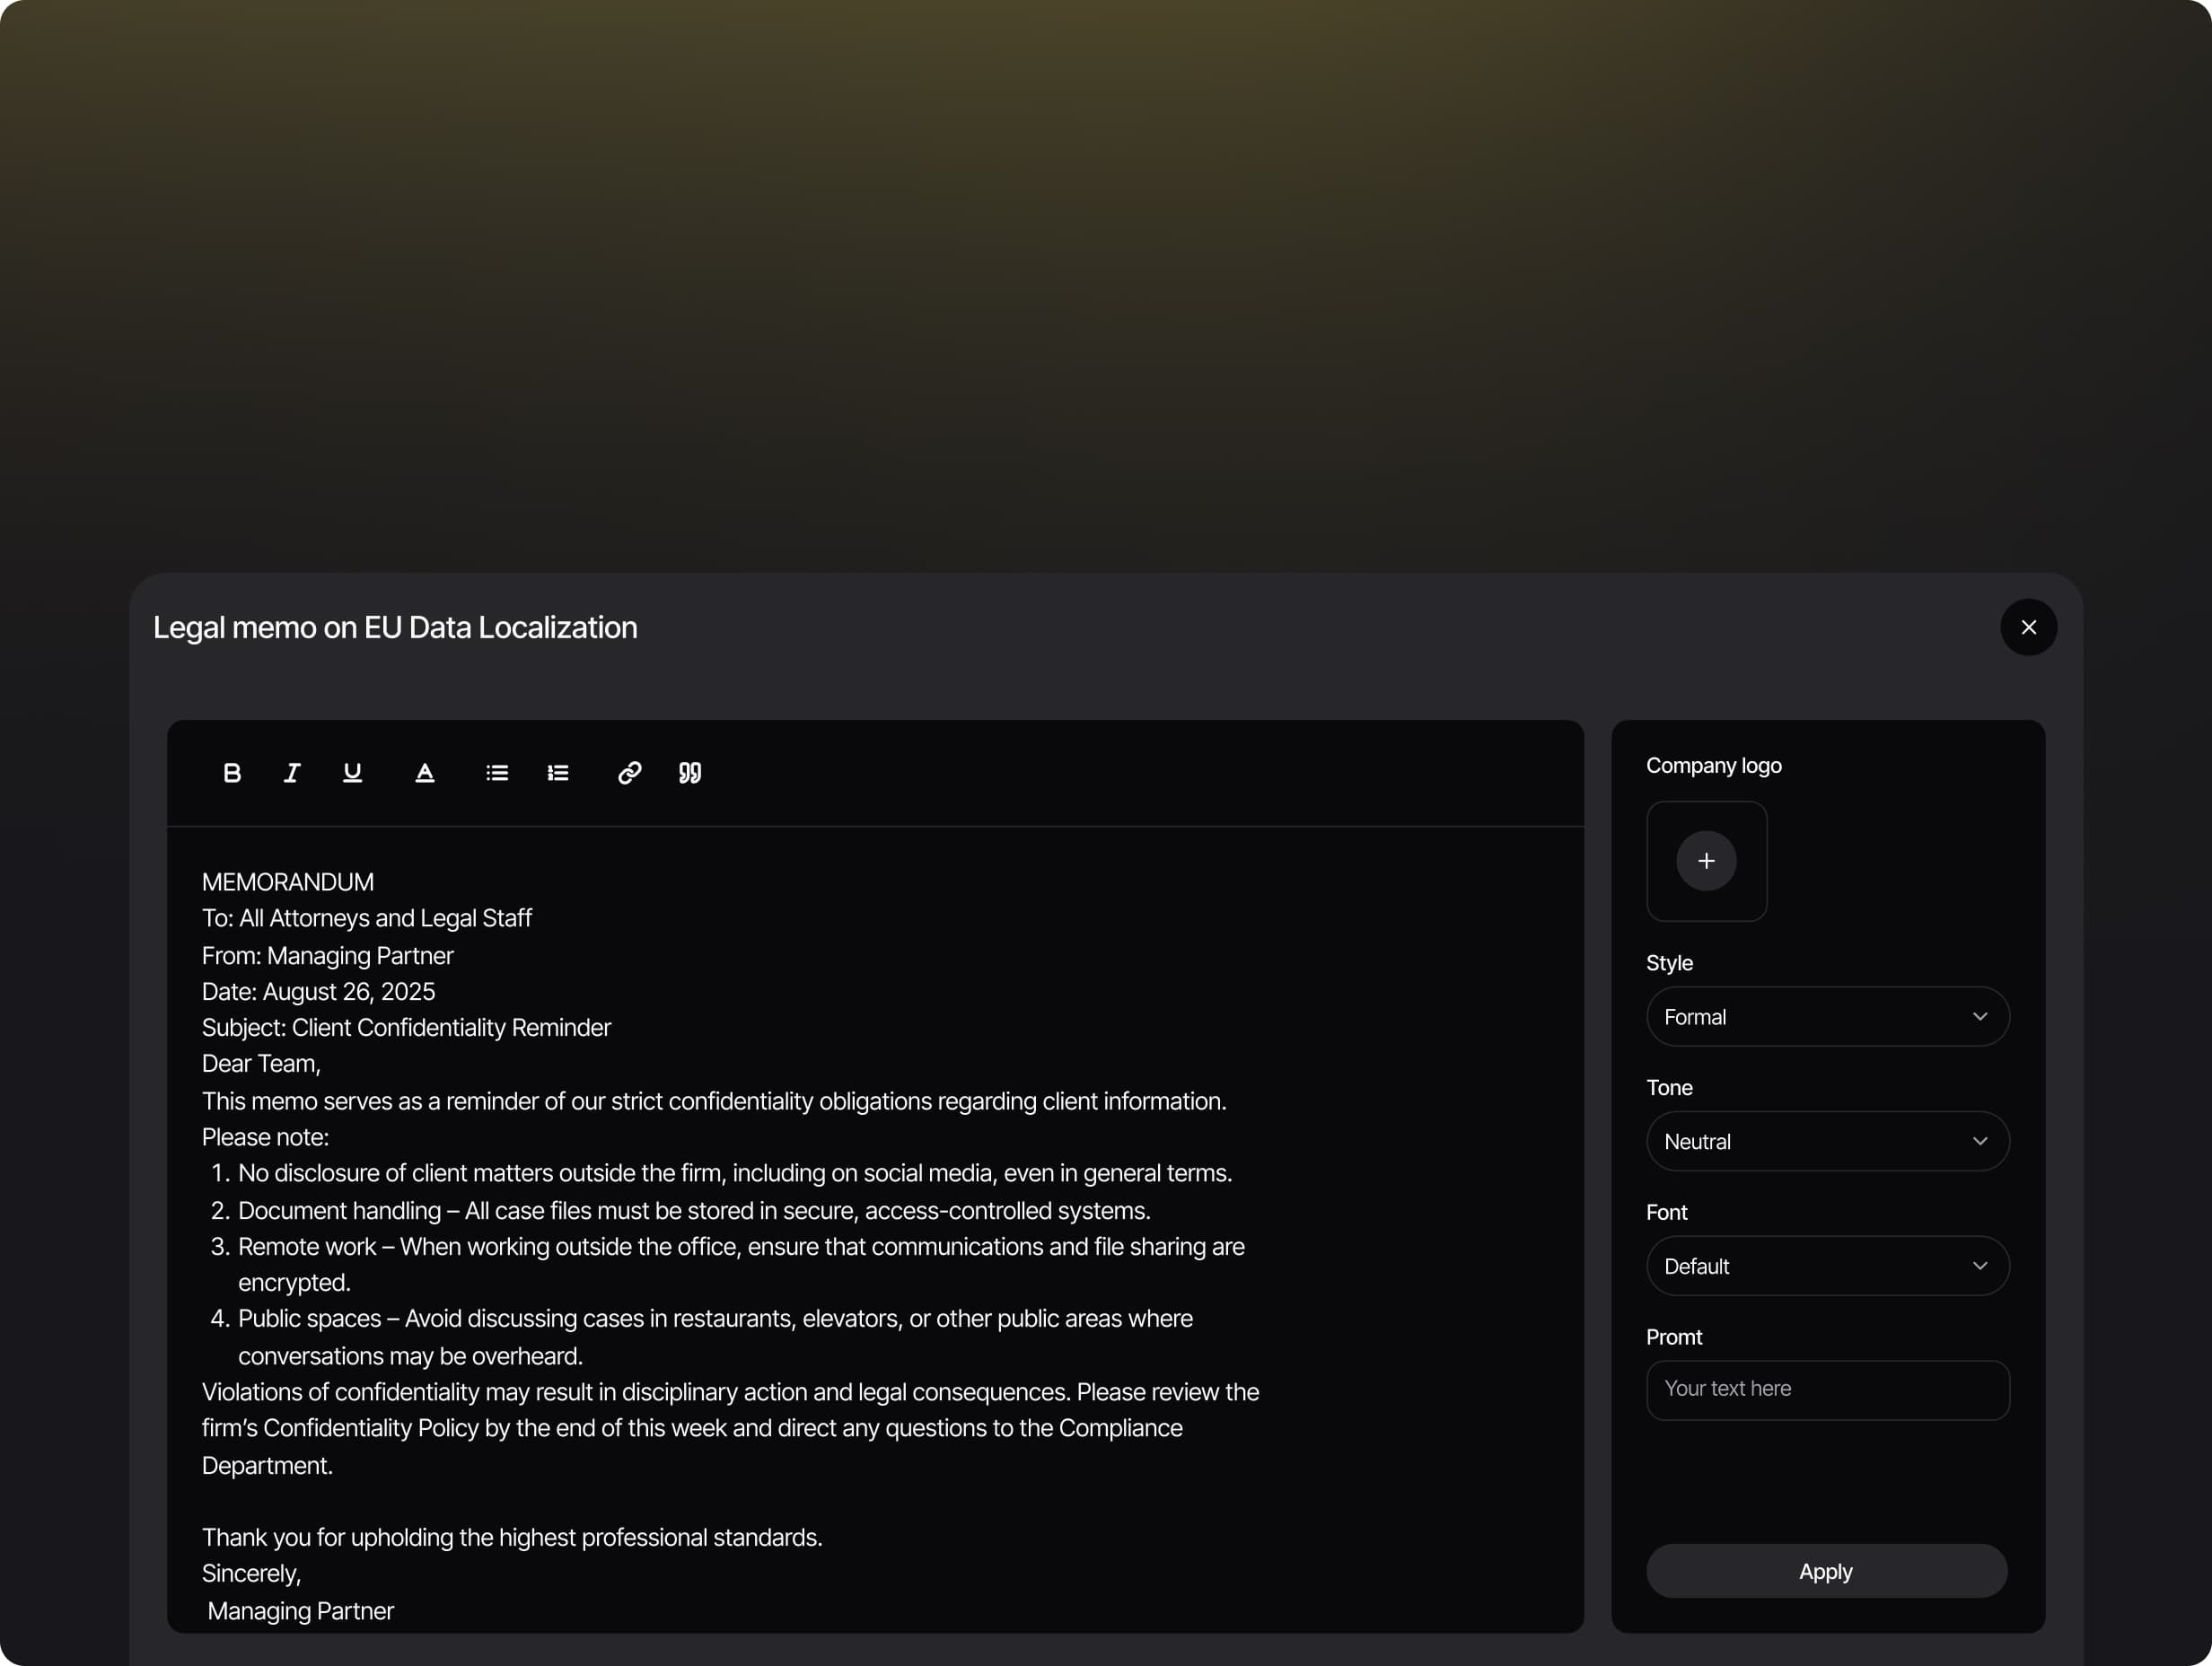Place cursor in Subject: Client Confidentiality Reminder line
Image resolution: width=2212 pixels, height=1666 pixels.
[x=406, y=1028]
